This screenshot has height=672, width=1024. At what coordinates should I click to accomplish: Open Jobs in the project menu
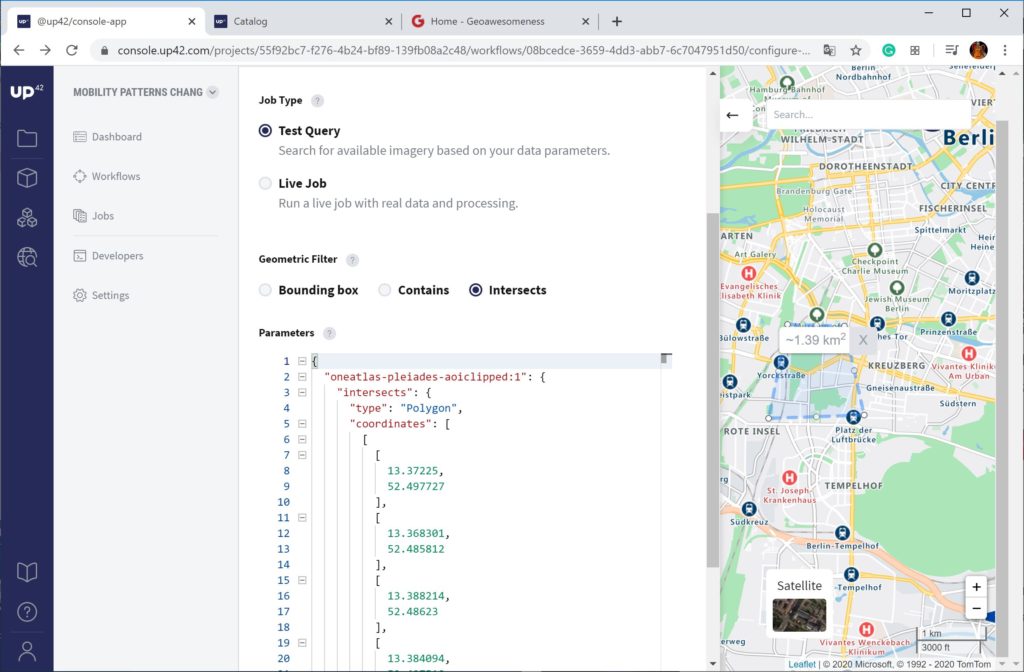(x=103, y=216)
